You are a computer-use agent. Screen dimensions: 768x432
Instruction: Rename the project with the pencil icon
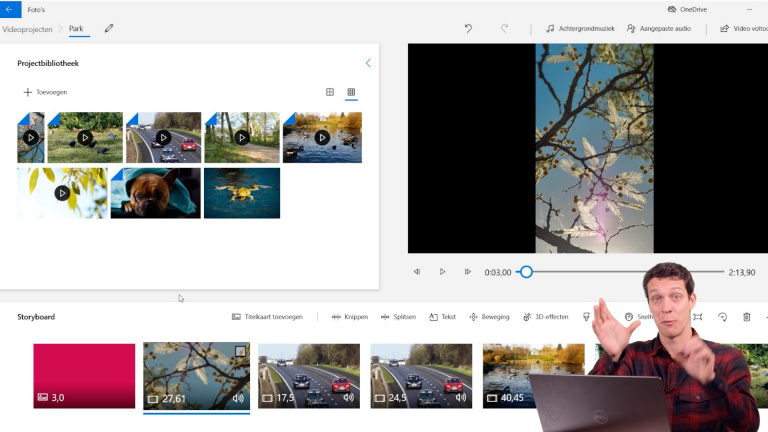[109, 29]
